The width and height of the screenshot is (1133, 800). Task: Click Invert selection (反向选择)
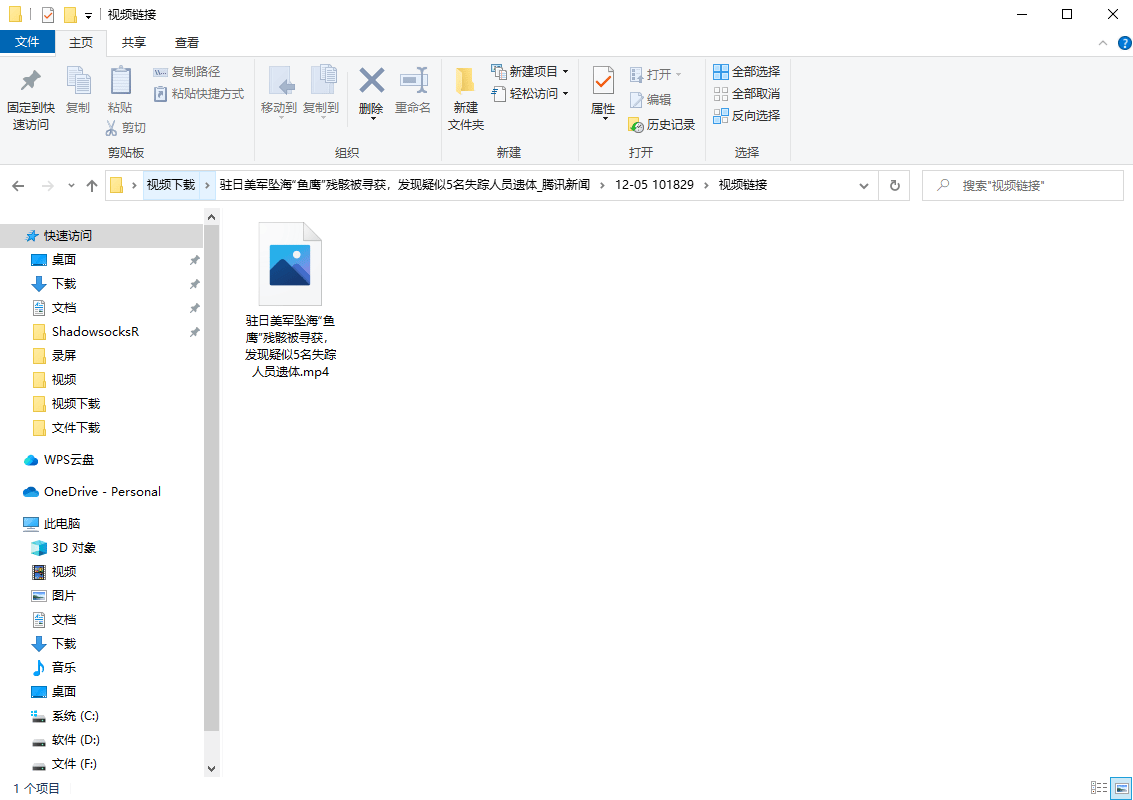point(746,116)
